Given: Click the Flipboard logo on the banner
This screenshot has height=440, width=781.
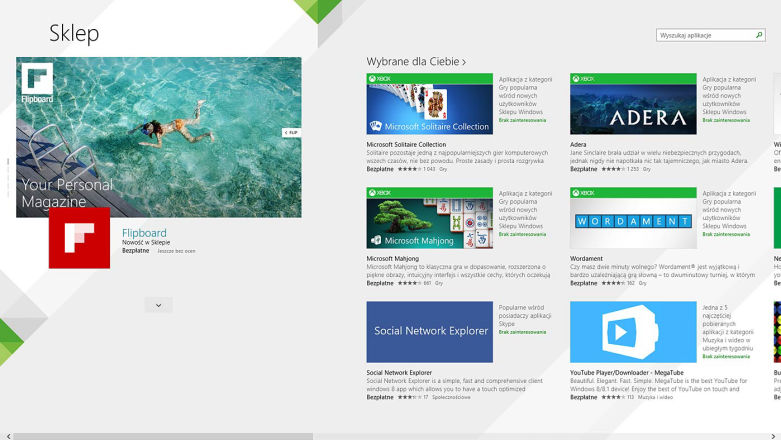Looking at the screenshot, I should 37,83.
